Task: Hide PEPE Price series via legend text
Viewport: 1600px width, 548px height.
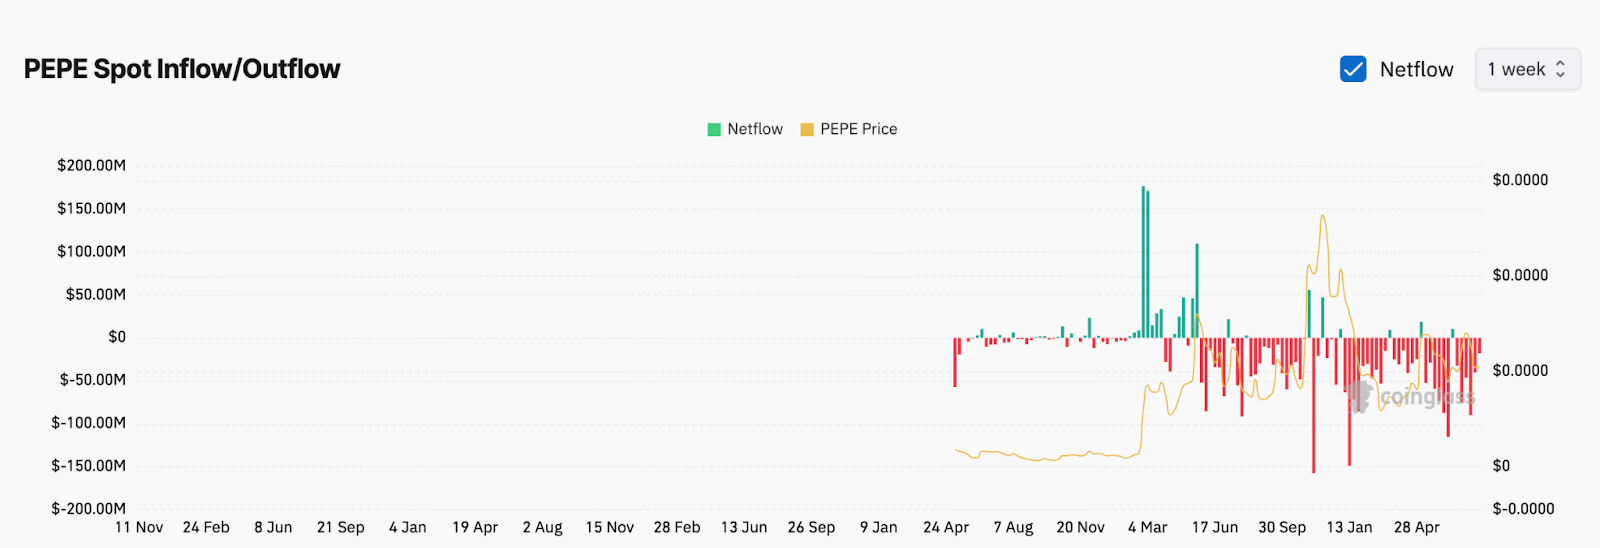Action: click(x=858, y=129)
